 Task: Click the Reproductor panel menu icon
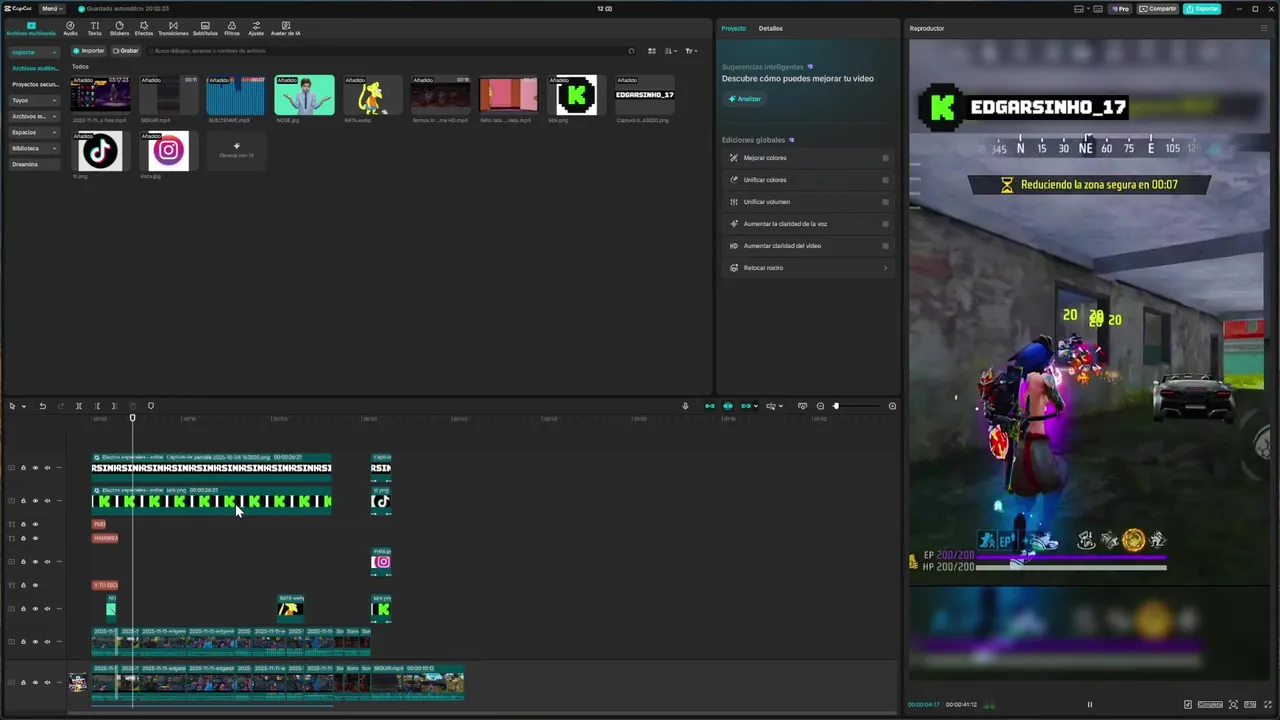1263,28
